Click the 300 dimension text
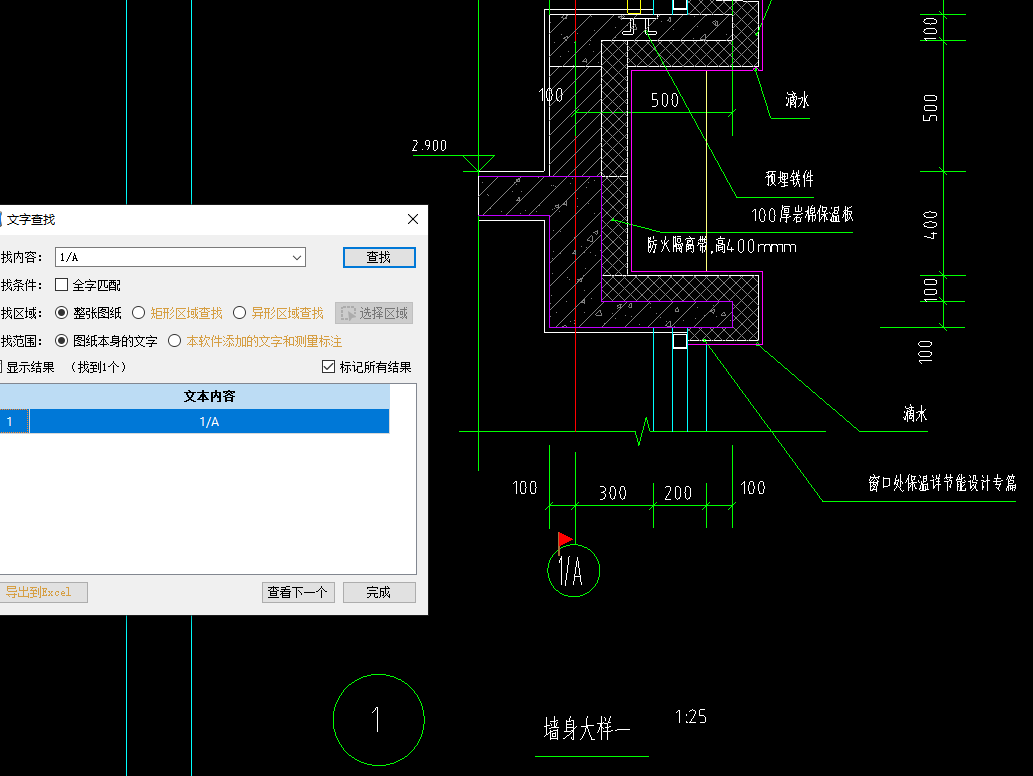 click(x=613, y=493)
